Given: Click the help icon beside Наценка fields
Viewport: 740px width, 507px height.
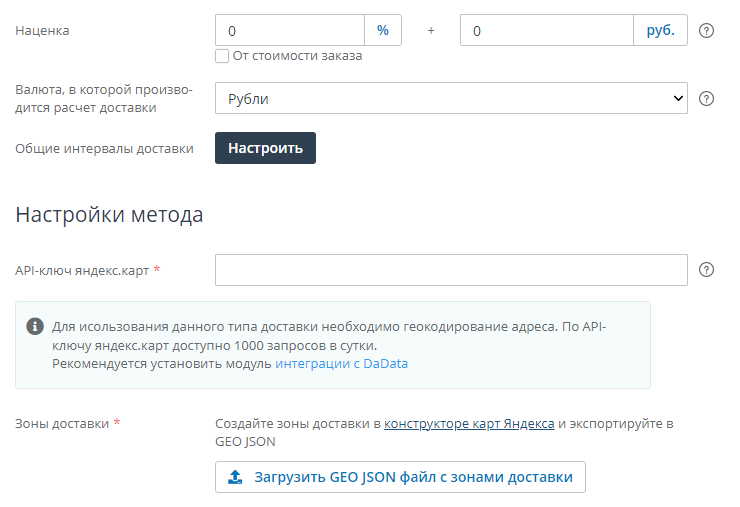Looking at the screenshot, I should pos(706,30).
